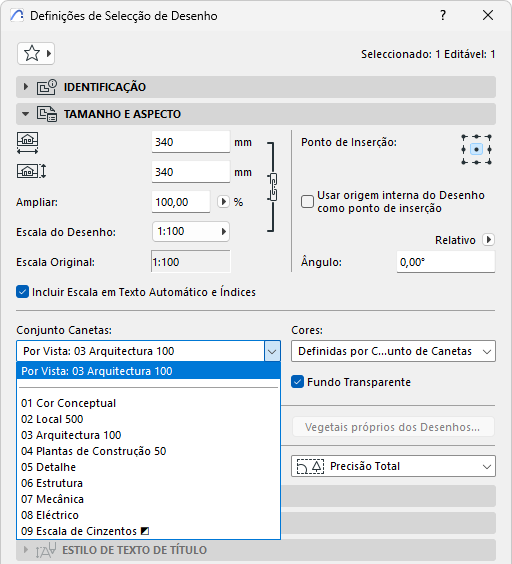
Task: Choose Por Vista: 03 Arquitectura 100 highlighted option
Action: click(148, 371)
